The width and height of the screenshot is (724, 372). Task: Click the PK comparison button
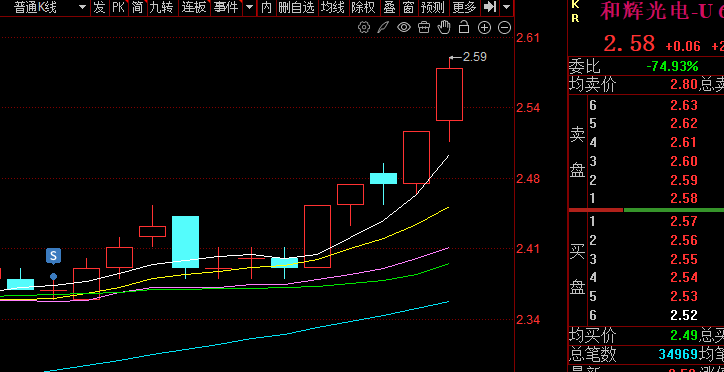coord(119,7)
